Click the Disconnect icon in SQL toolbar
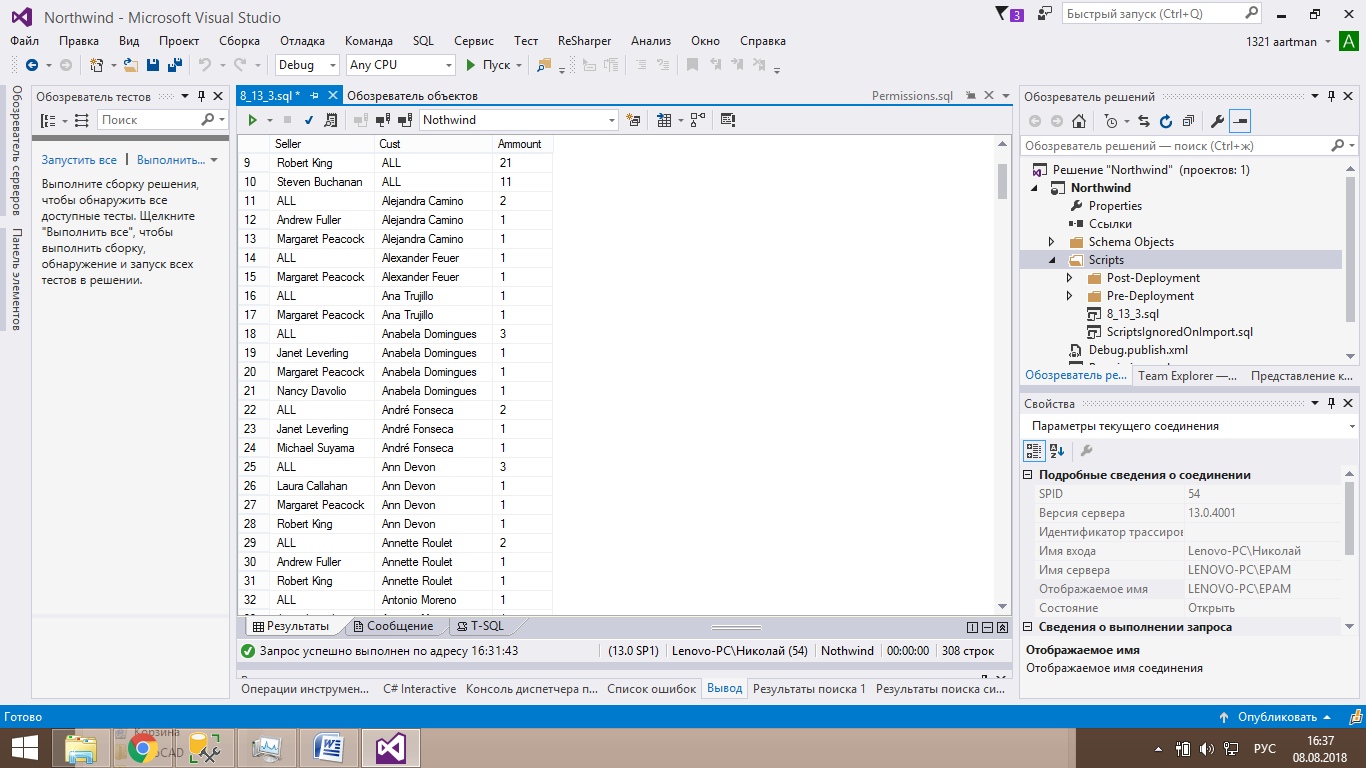This screenshot has height=768, width=1366. click(383, 120)
